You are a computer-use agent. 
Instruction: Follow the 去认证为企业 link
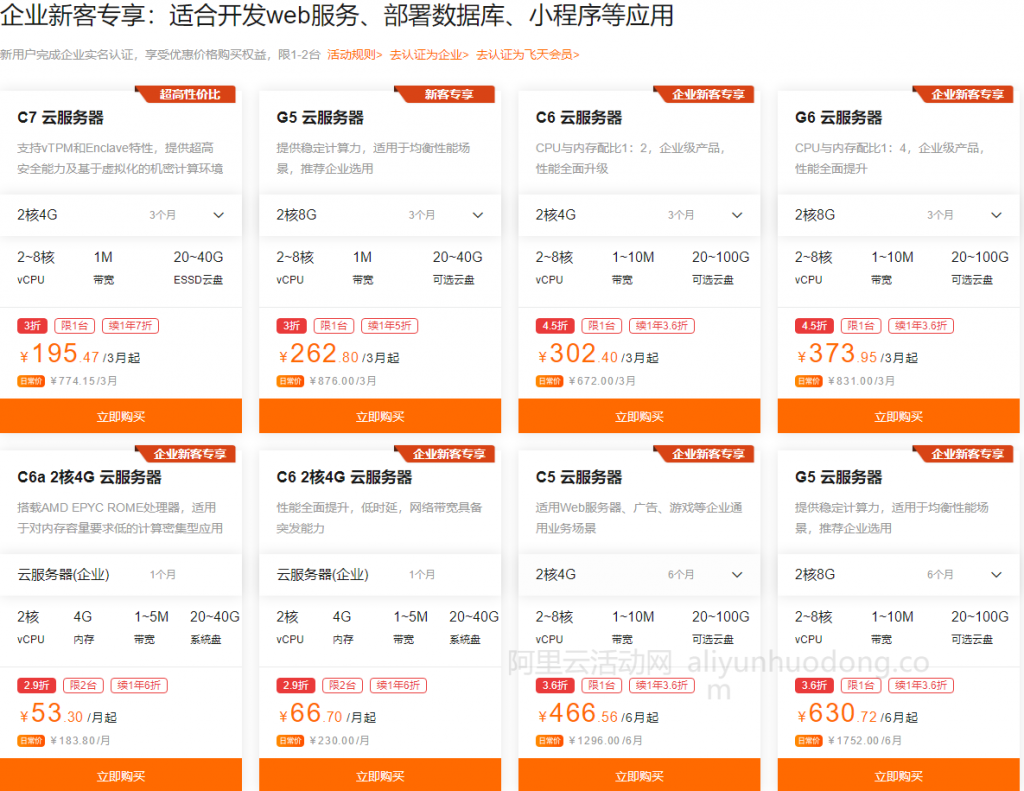[429, 55]
